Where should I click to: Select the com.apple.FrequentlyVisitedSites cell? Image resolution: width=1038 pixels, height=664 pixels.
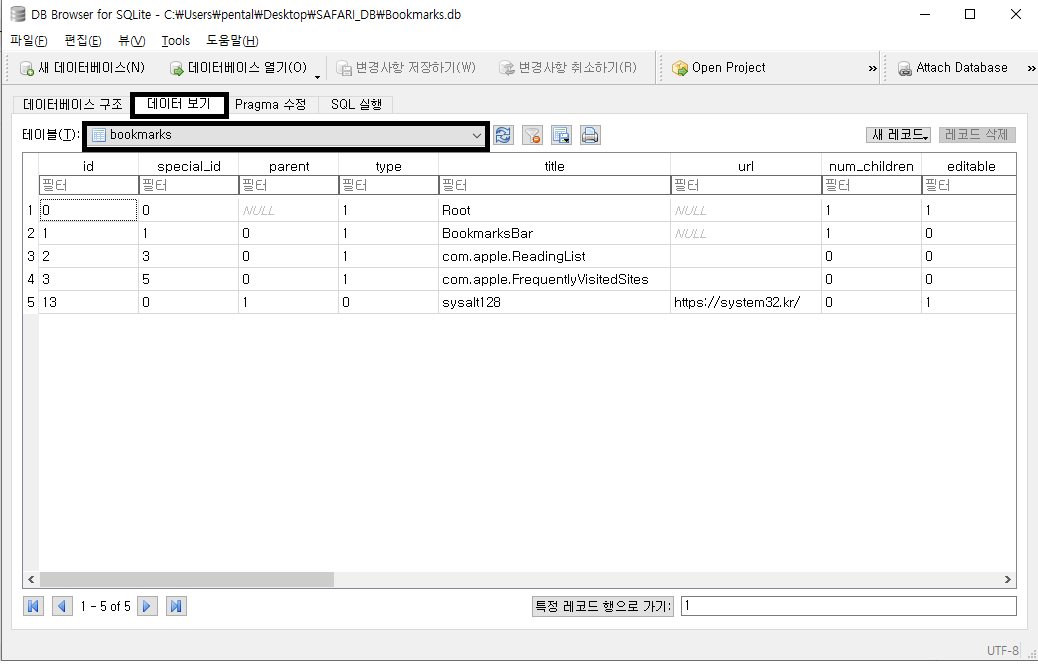pos(555,279)
